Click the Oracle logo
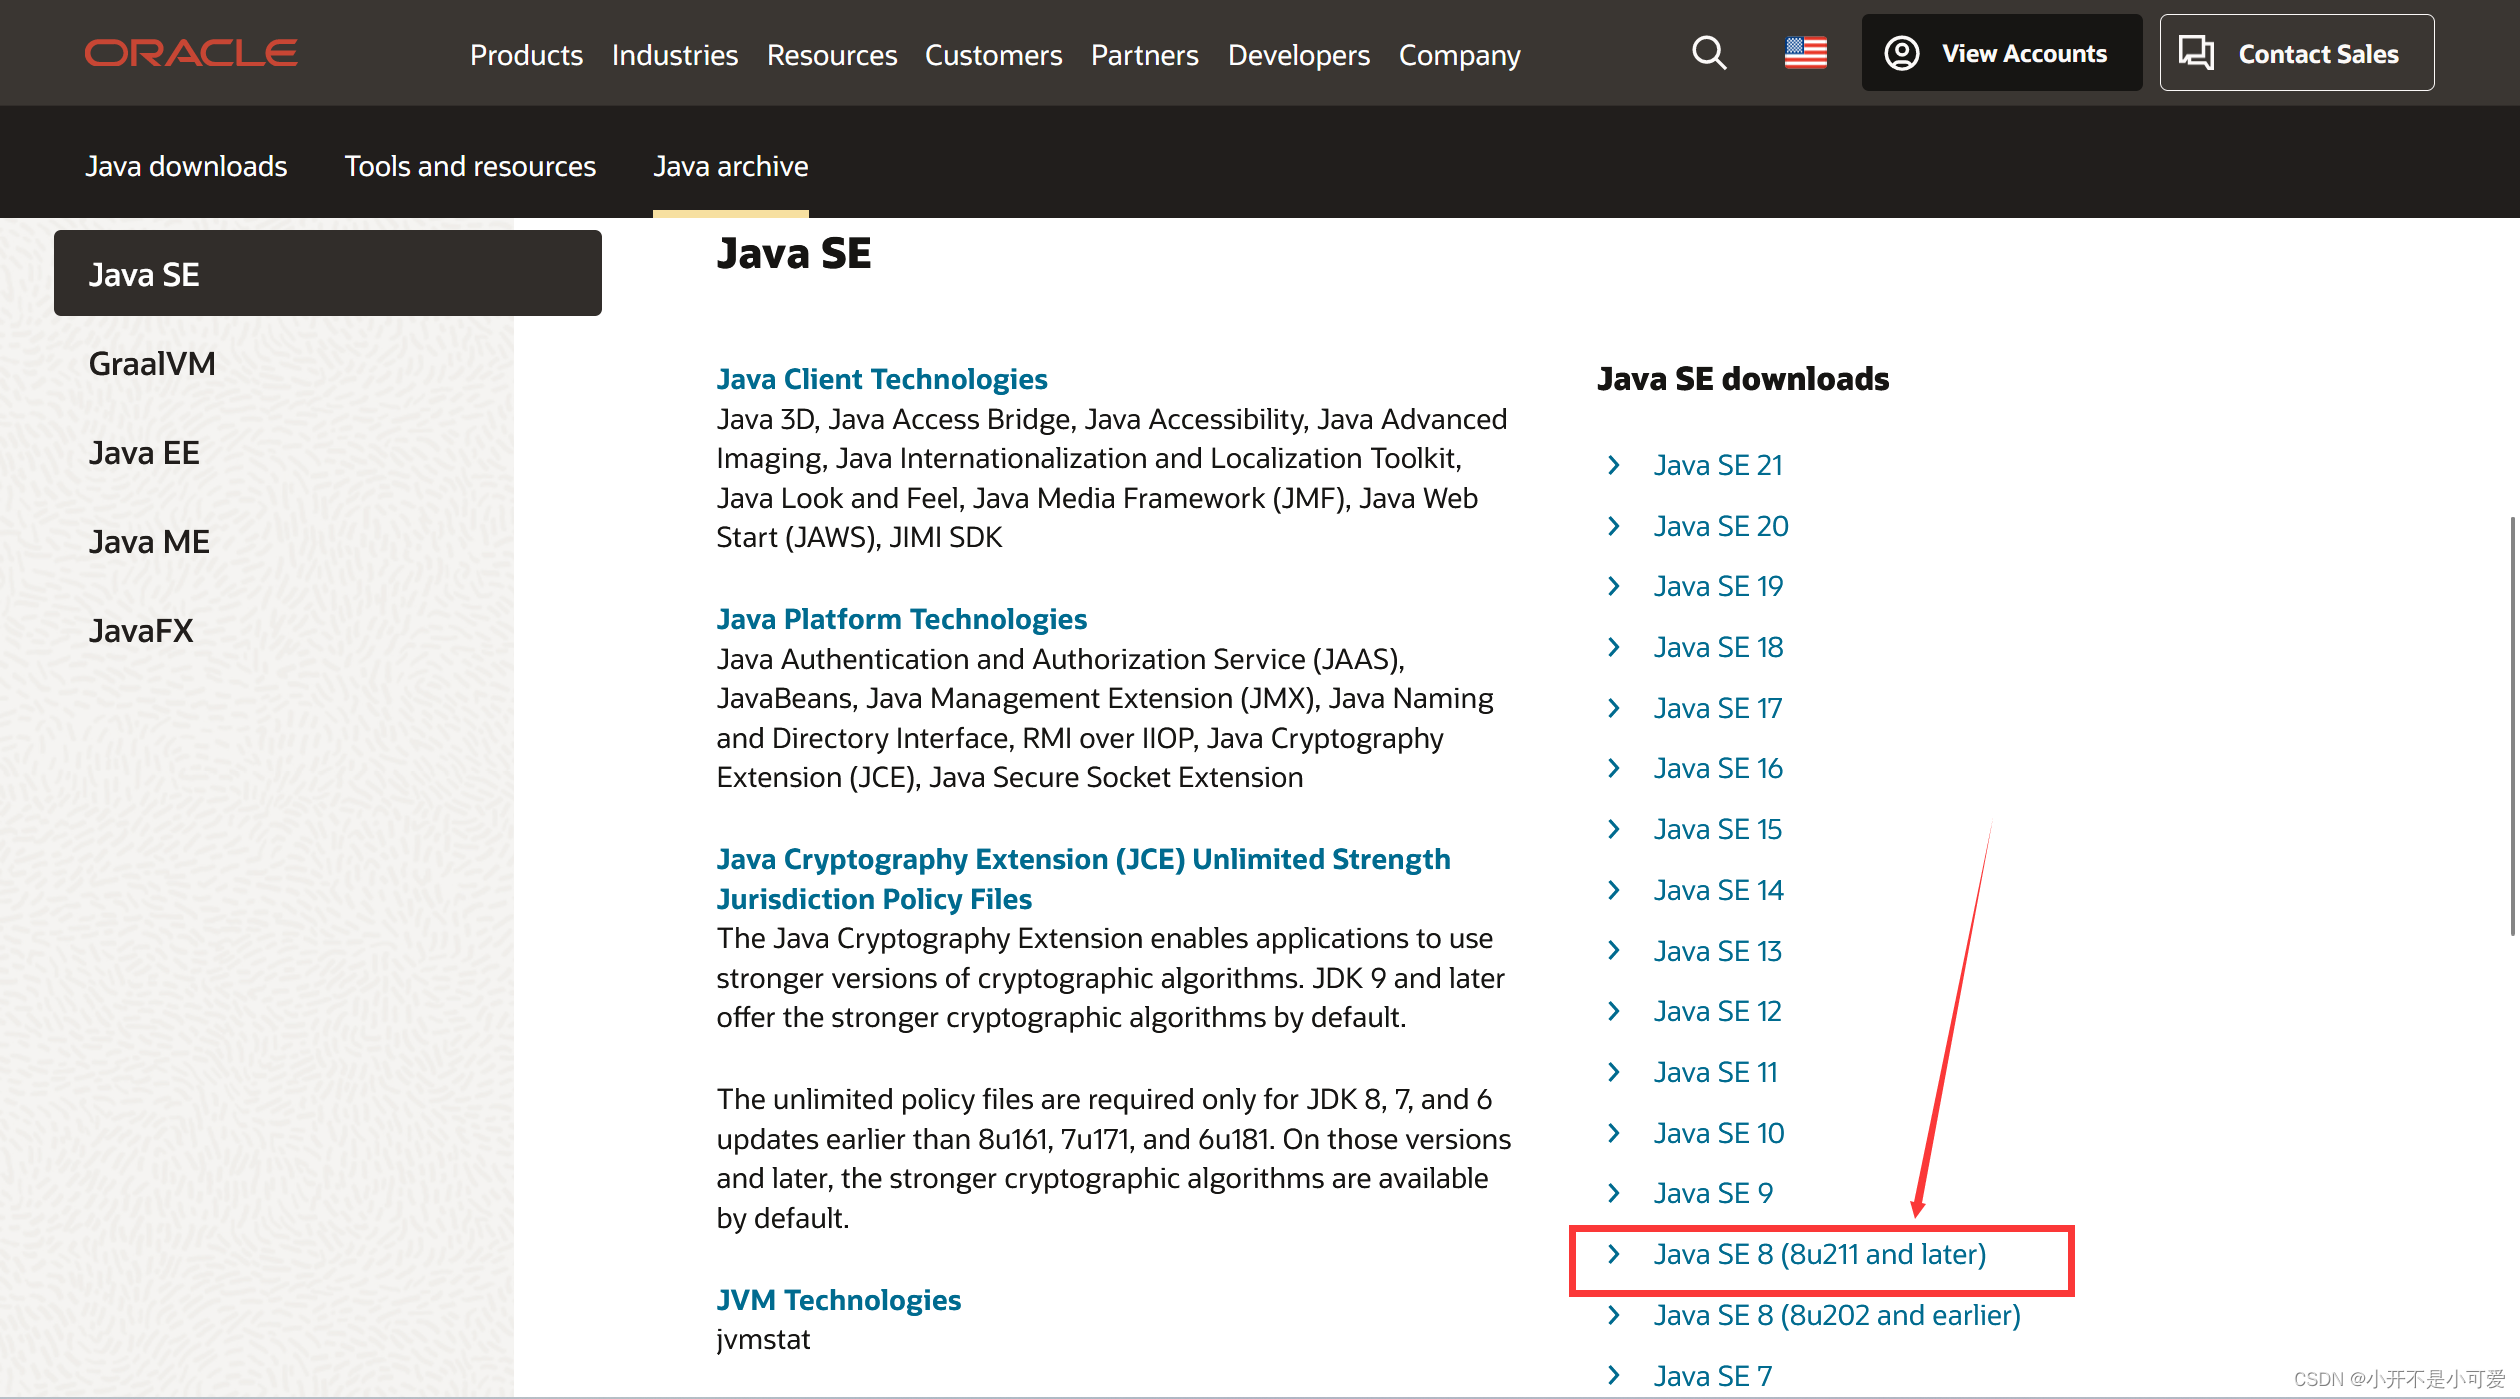Screen dimensions: 2520x1399 tap(191, 53)
